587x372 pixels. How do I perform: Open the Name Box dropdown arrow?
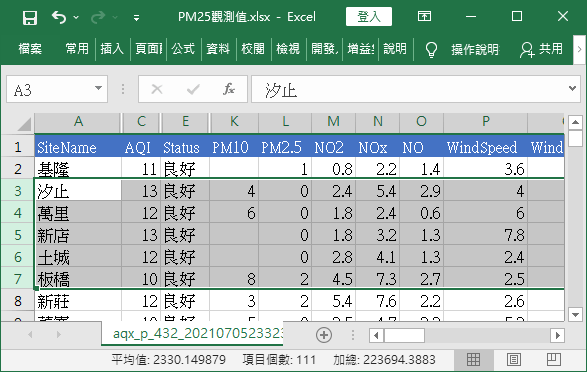point(98,89)
